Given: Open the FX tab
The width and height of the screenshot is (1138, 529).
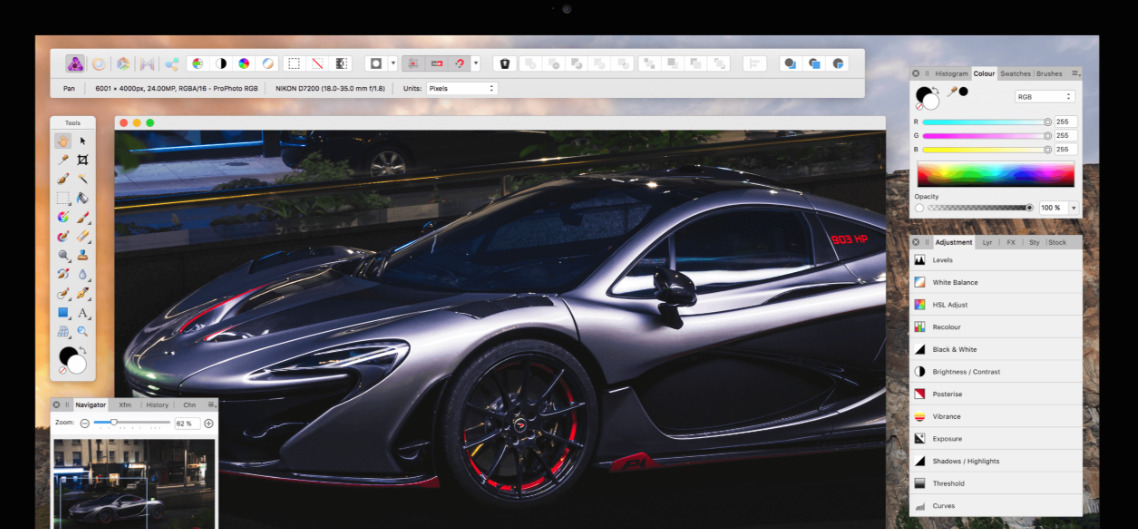Looking at the screenshot, I should (x=1011, y=242).
